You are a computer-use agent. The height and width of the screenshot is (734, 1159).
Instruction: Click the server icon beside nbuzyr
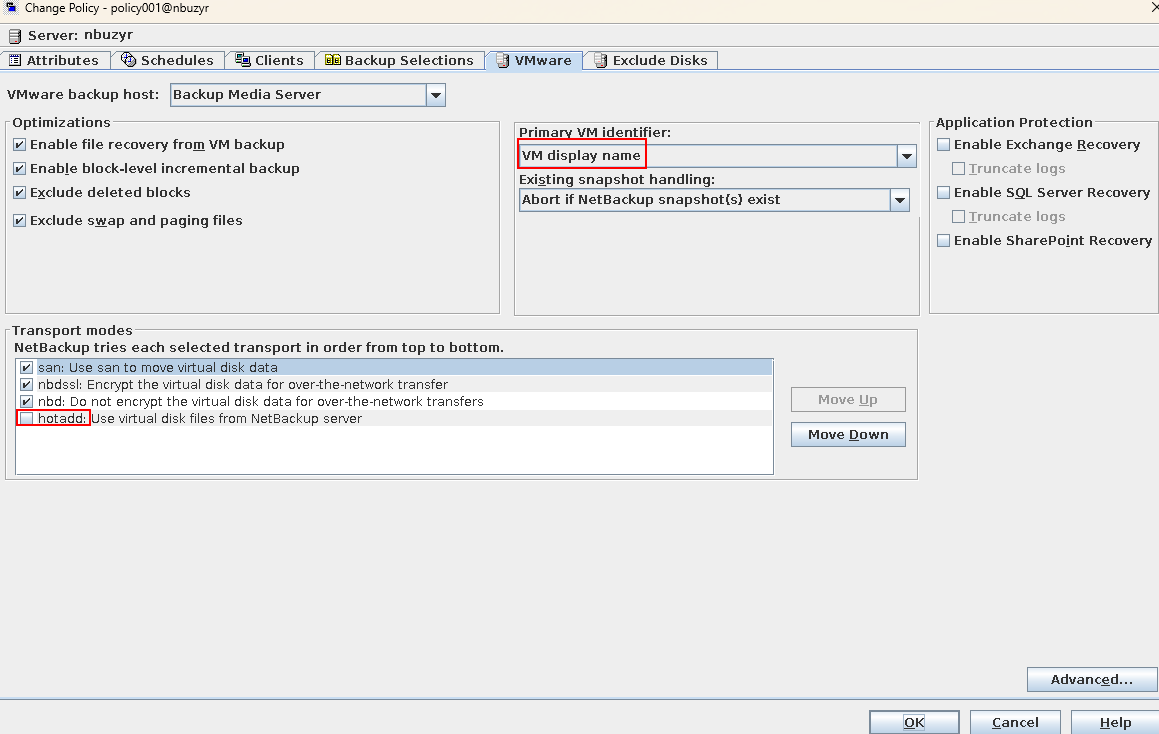[x=15, y=35]
